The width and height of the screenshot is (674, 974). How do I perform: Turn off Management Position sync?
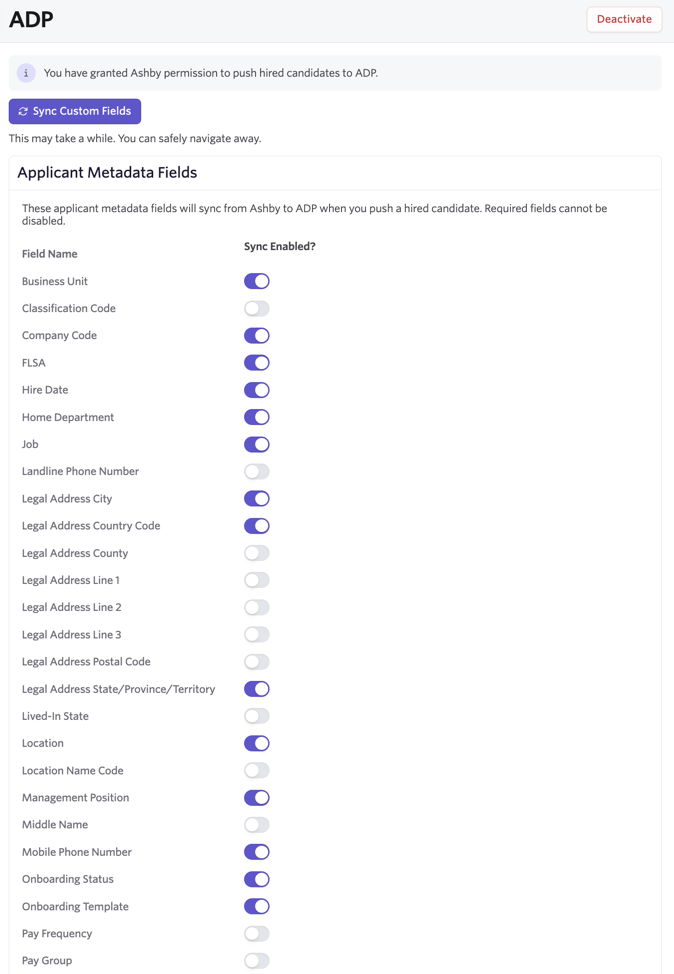pyautogui.click(x=257, y=798)
